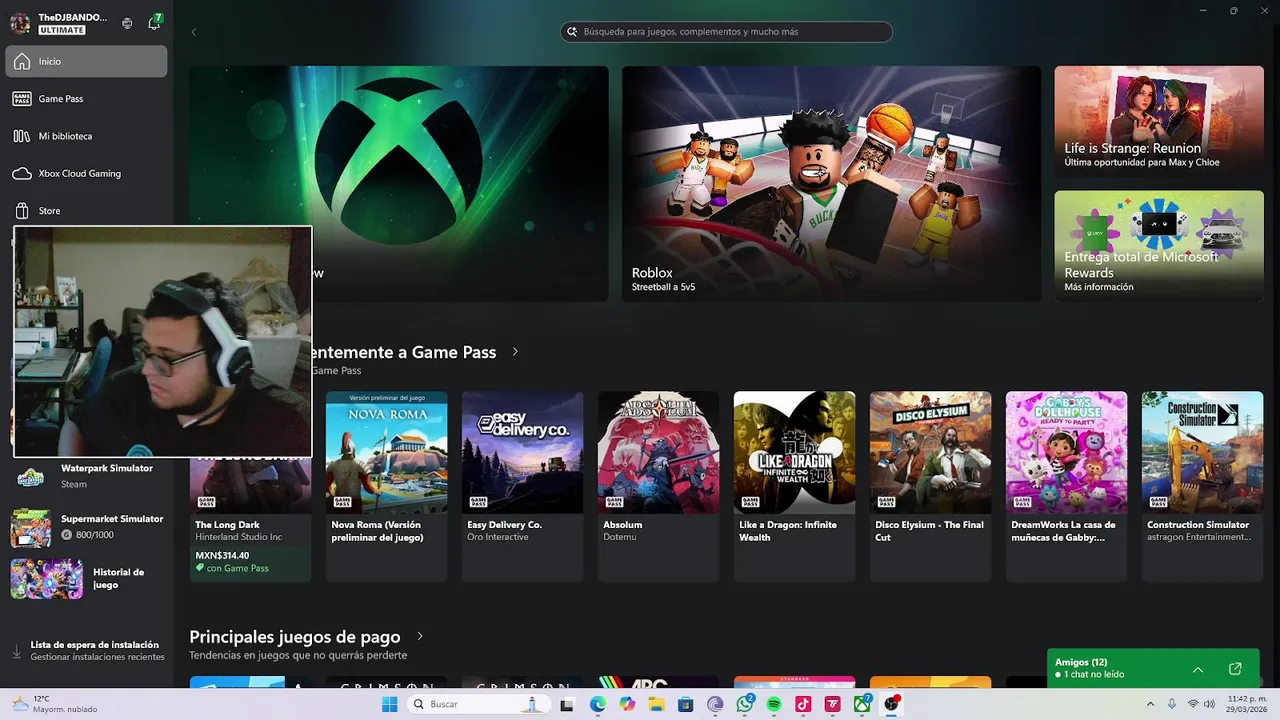Open Microsoft Edge from the taskbar
Image resolution: width=1280 pixels, height=720 pixels.
pos(597,704)
